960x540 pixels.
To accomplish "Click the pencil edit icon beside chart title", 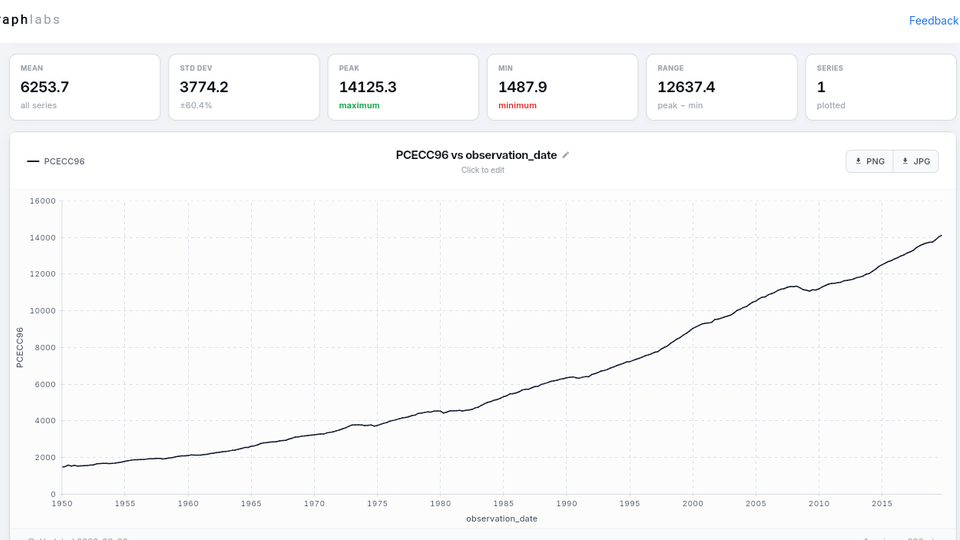I will coord(566,155).
